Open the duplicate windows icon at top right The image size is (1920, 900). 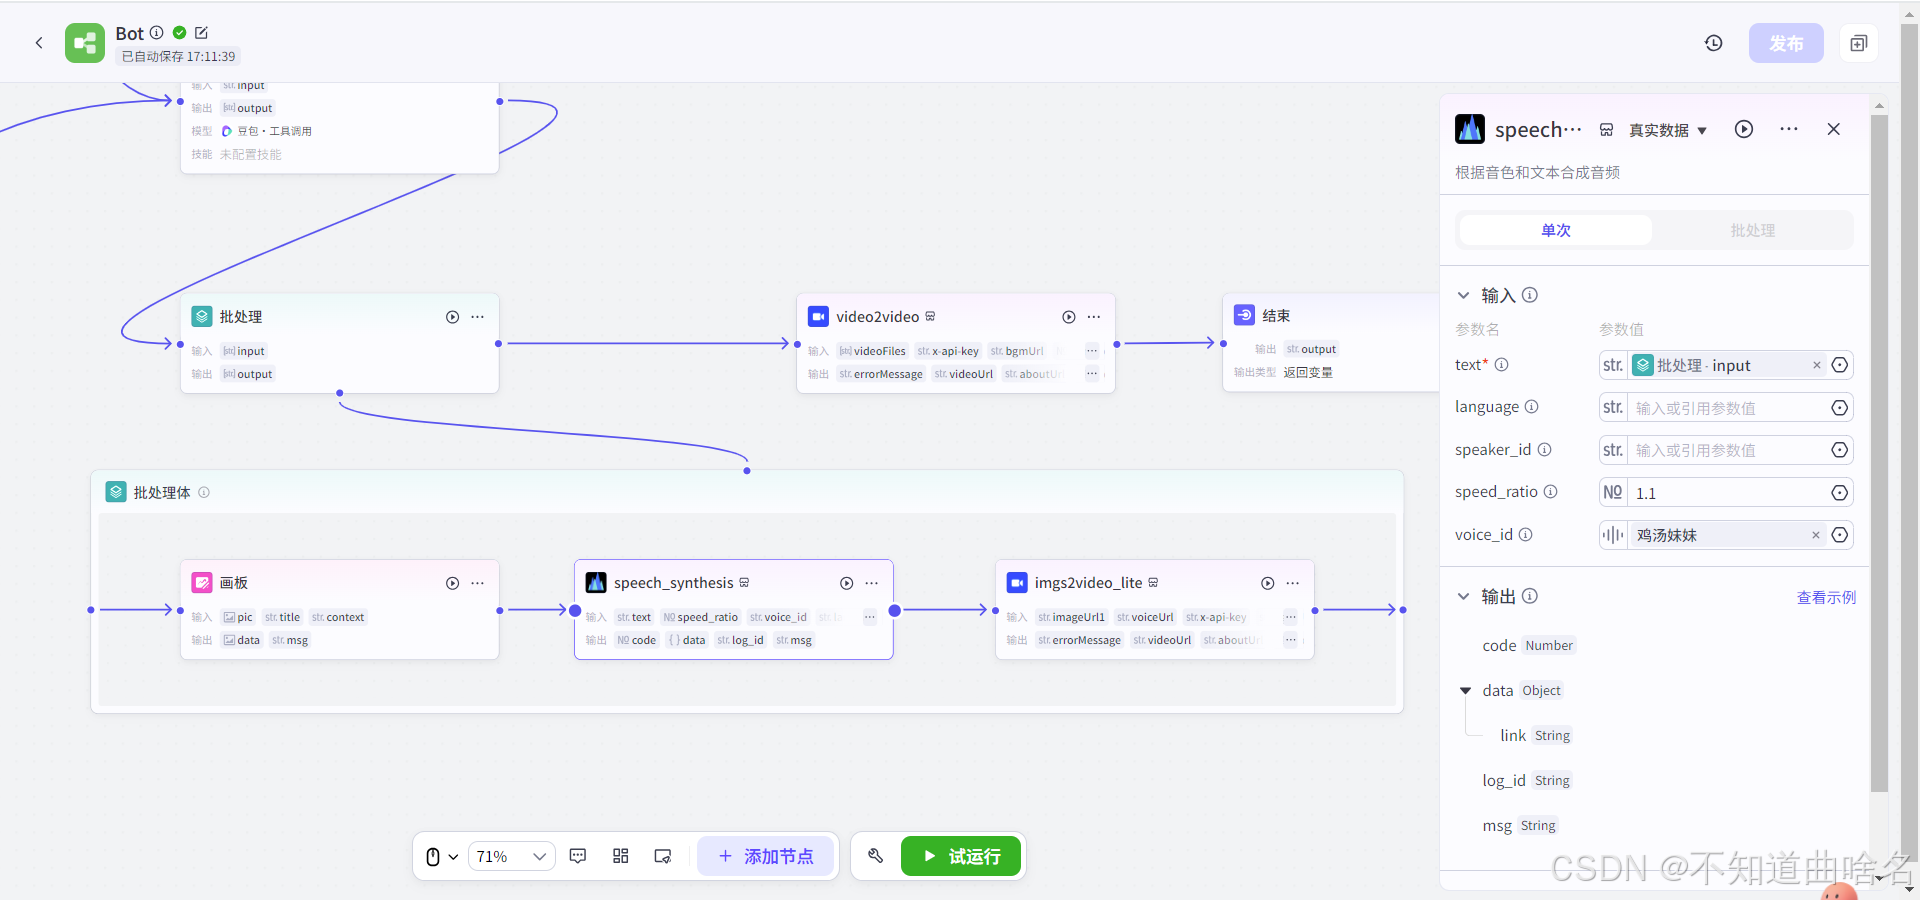[x=1859, y=43]
